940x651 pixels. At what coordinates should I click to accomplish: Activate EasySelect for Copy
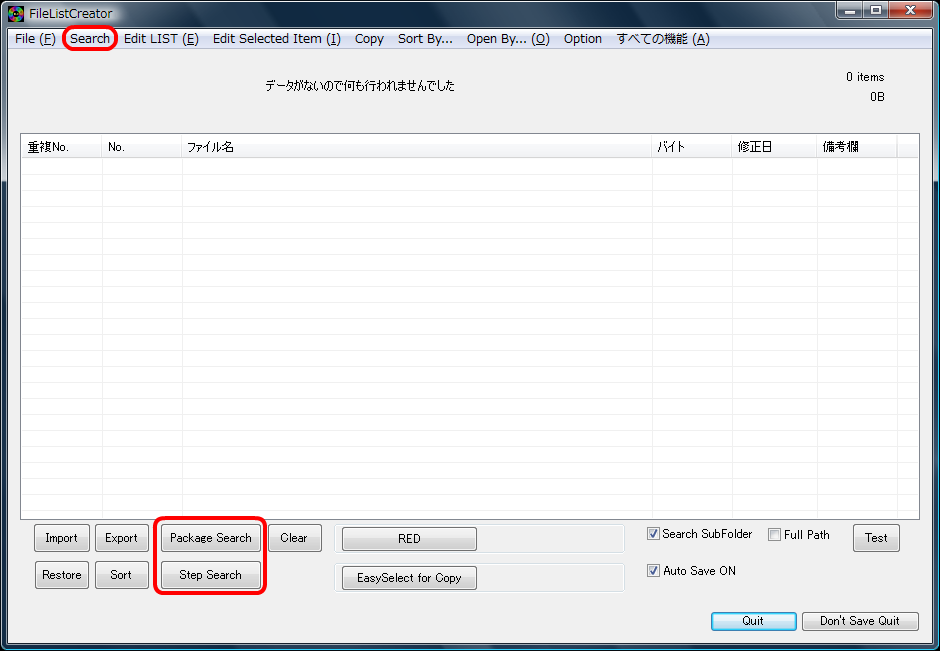click(408, 577)
